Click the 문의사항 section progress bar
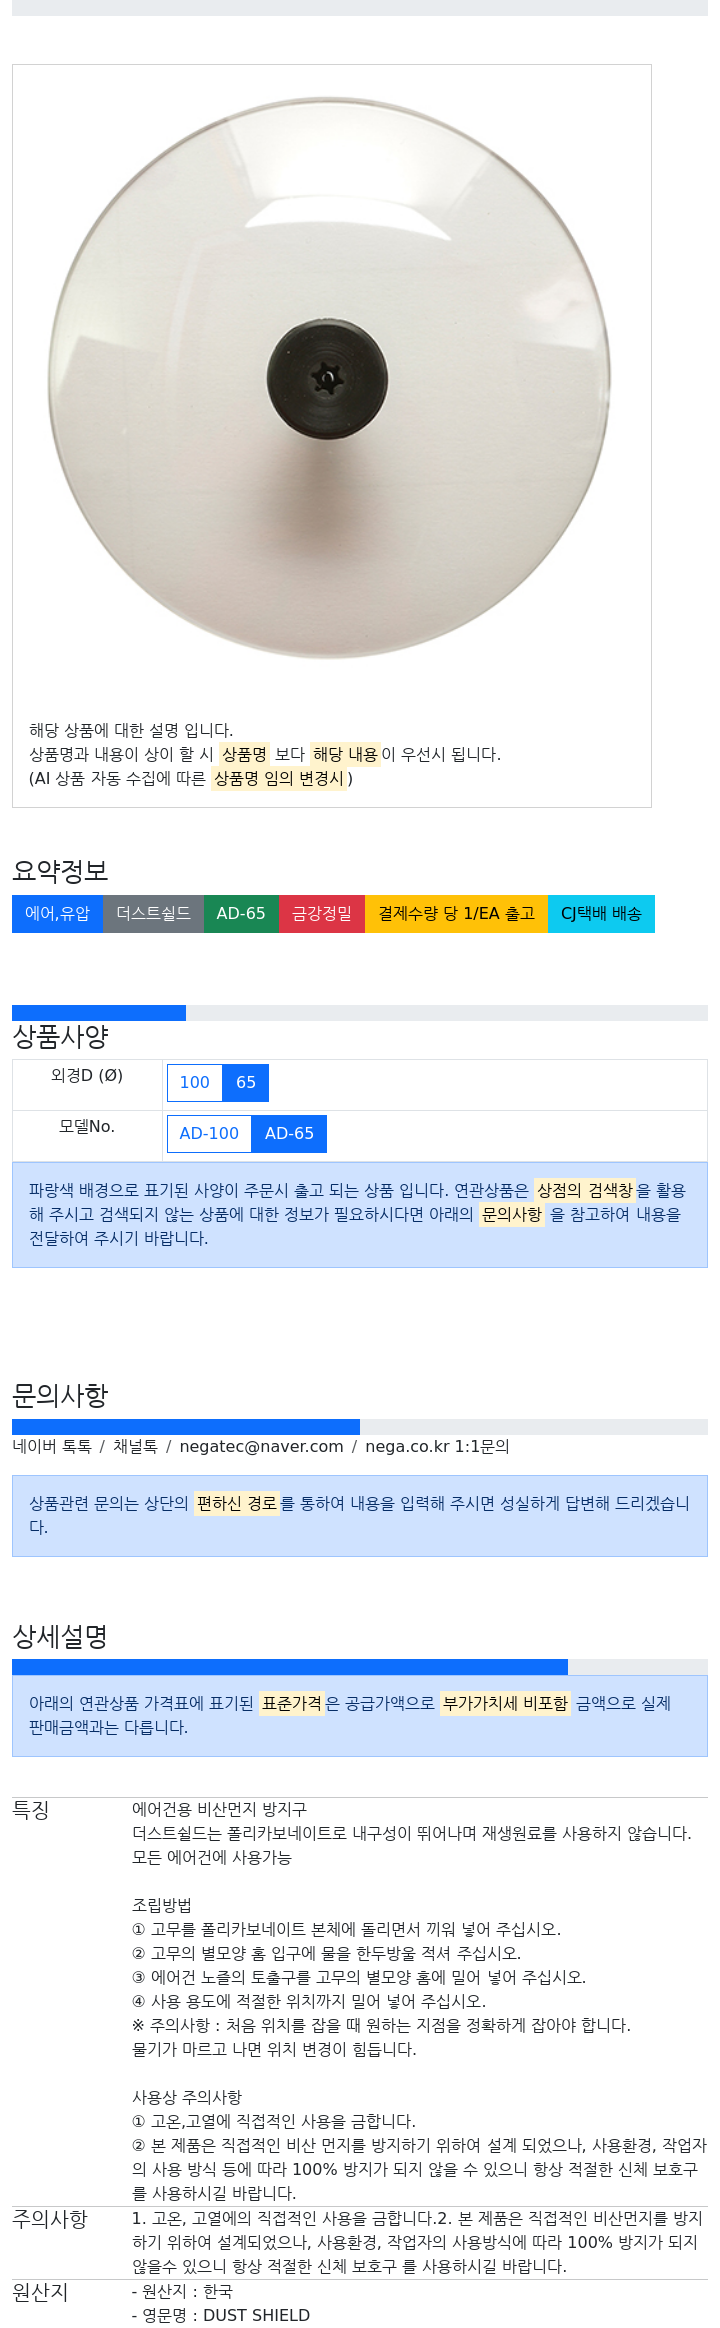Viewport: 720px width, 2328px height. point(186,1427)
